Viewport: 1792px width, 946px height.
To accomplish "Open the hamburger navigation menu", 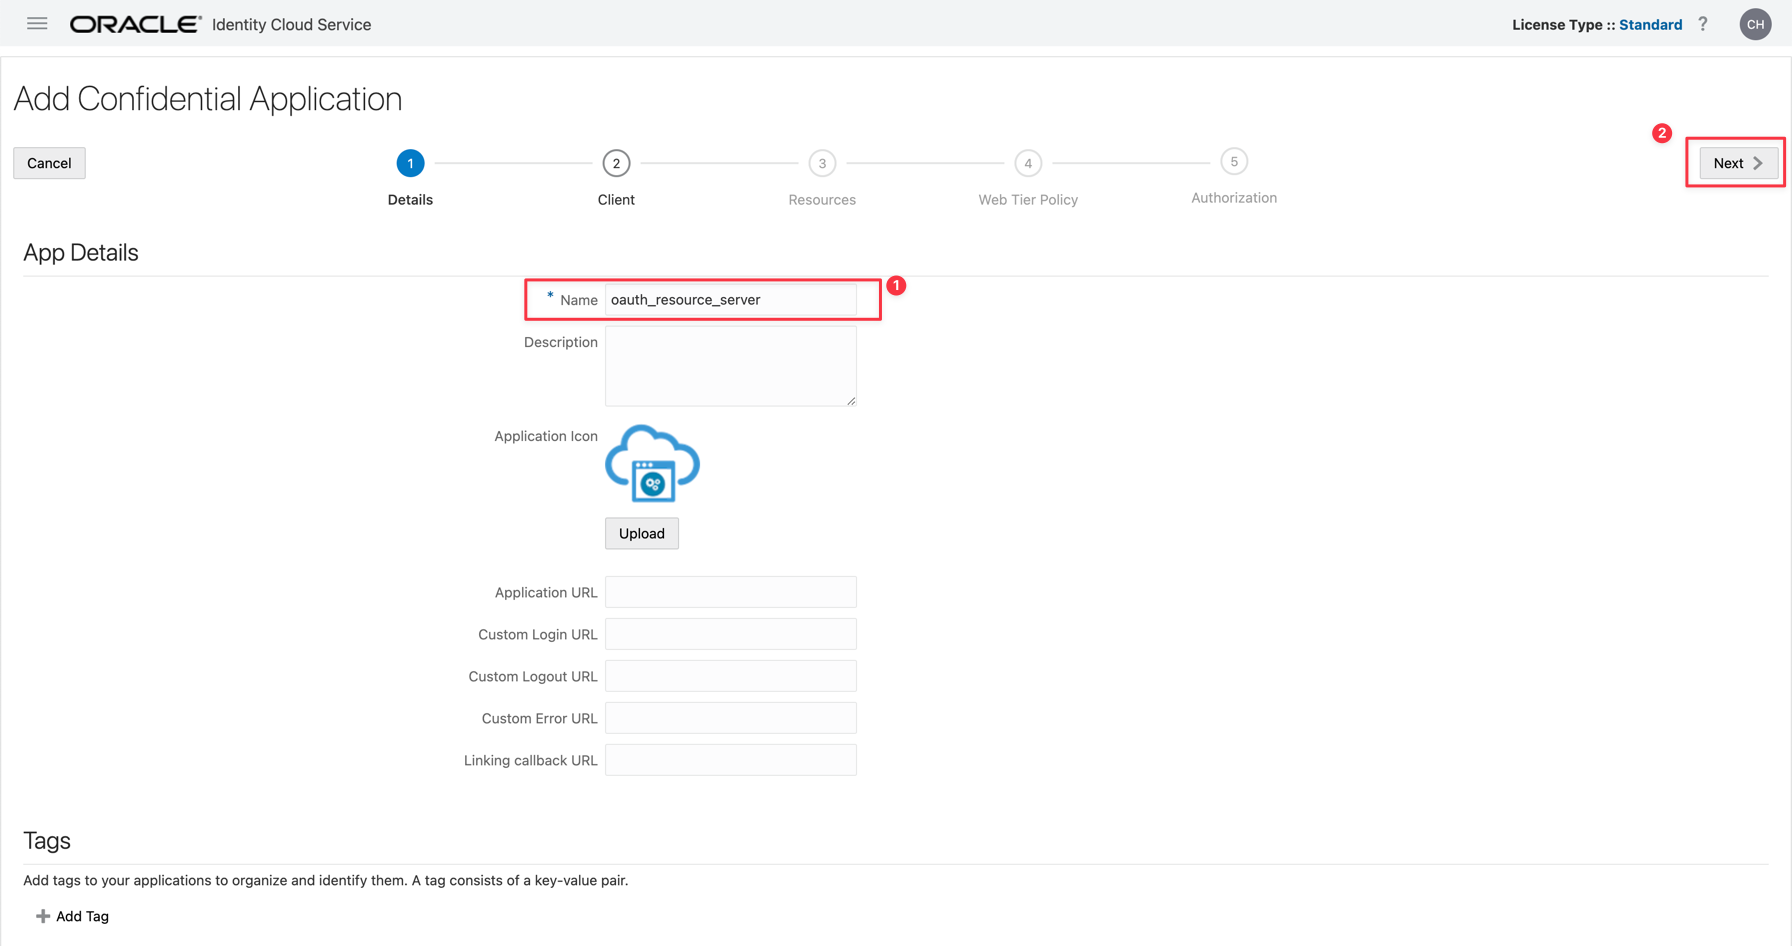I will [37, 24].
